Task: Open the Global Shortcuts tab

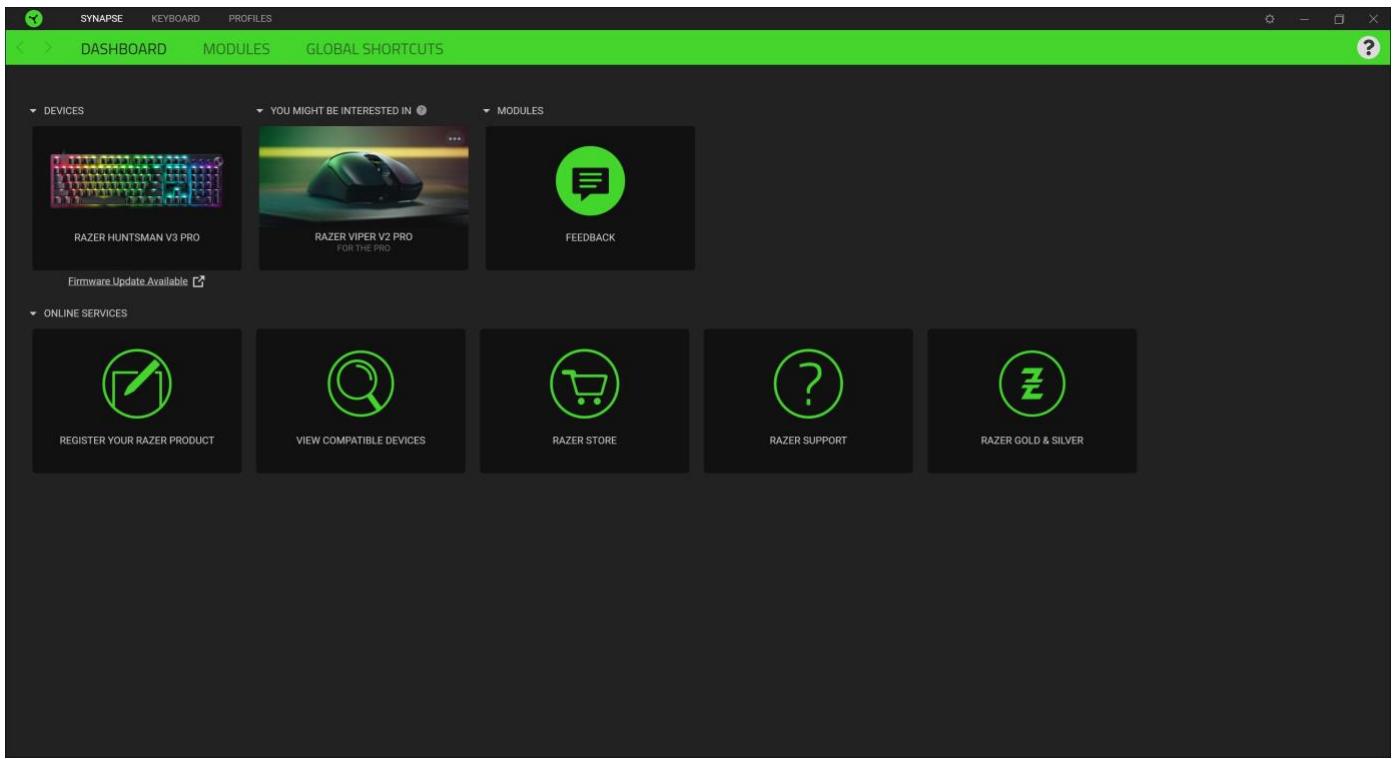Action: 375,49
